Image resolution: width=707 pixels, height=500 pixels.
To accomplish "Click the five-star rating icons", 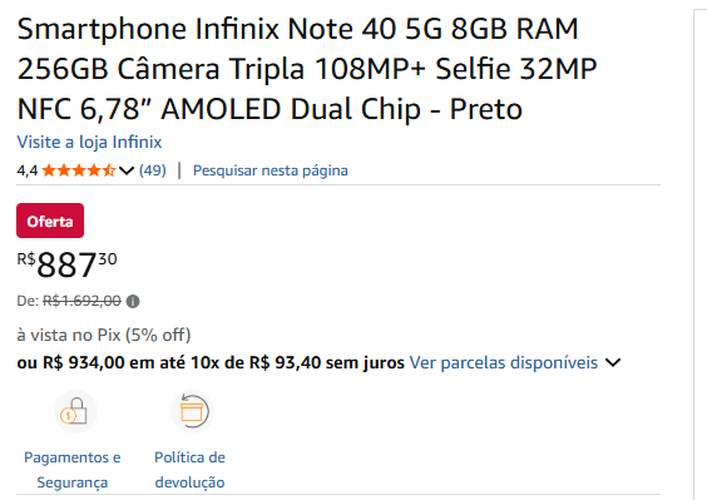I will (x=79, y=170).
